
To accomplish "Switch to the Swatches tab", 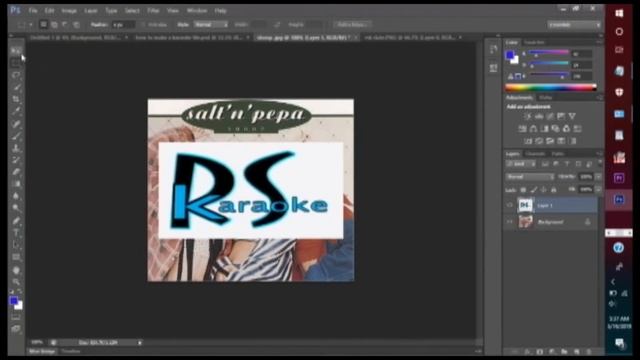I will click(x=534, y=42).
